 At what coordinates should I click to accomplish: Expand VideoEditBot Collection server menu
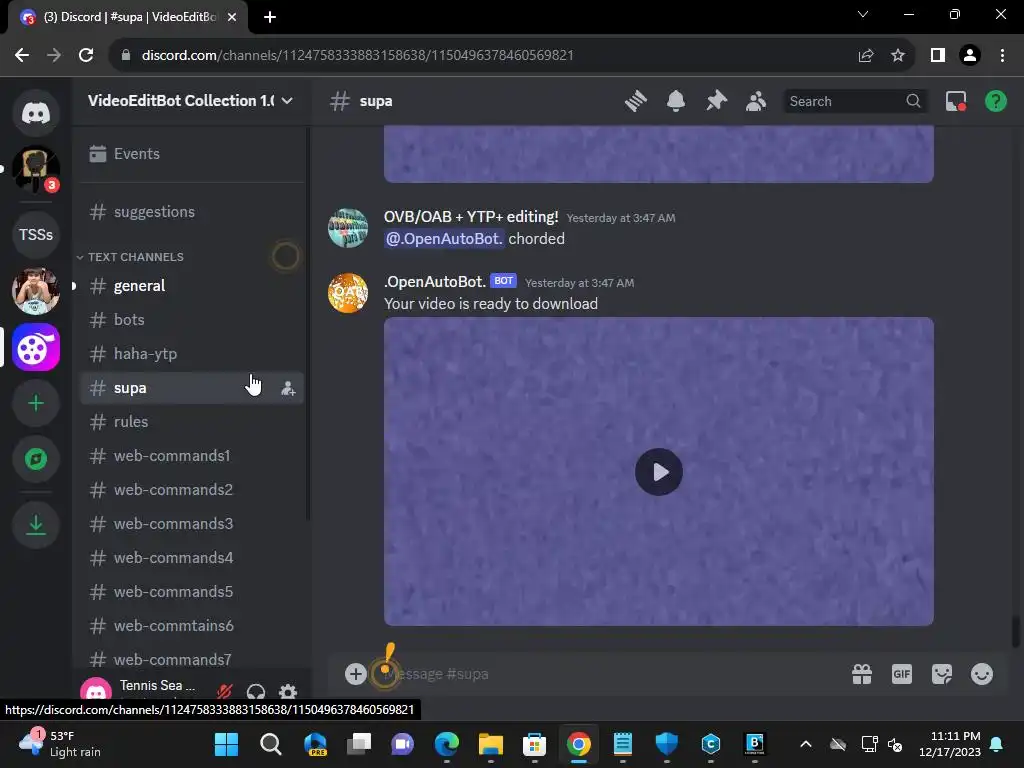[191, 101]
